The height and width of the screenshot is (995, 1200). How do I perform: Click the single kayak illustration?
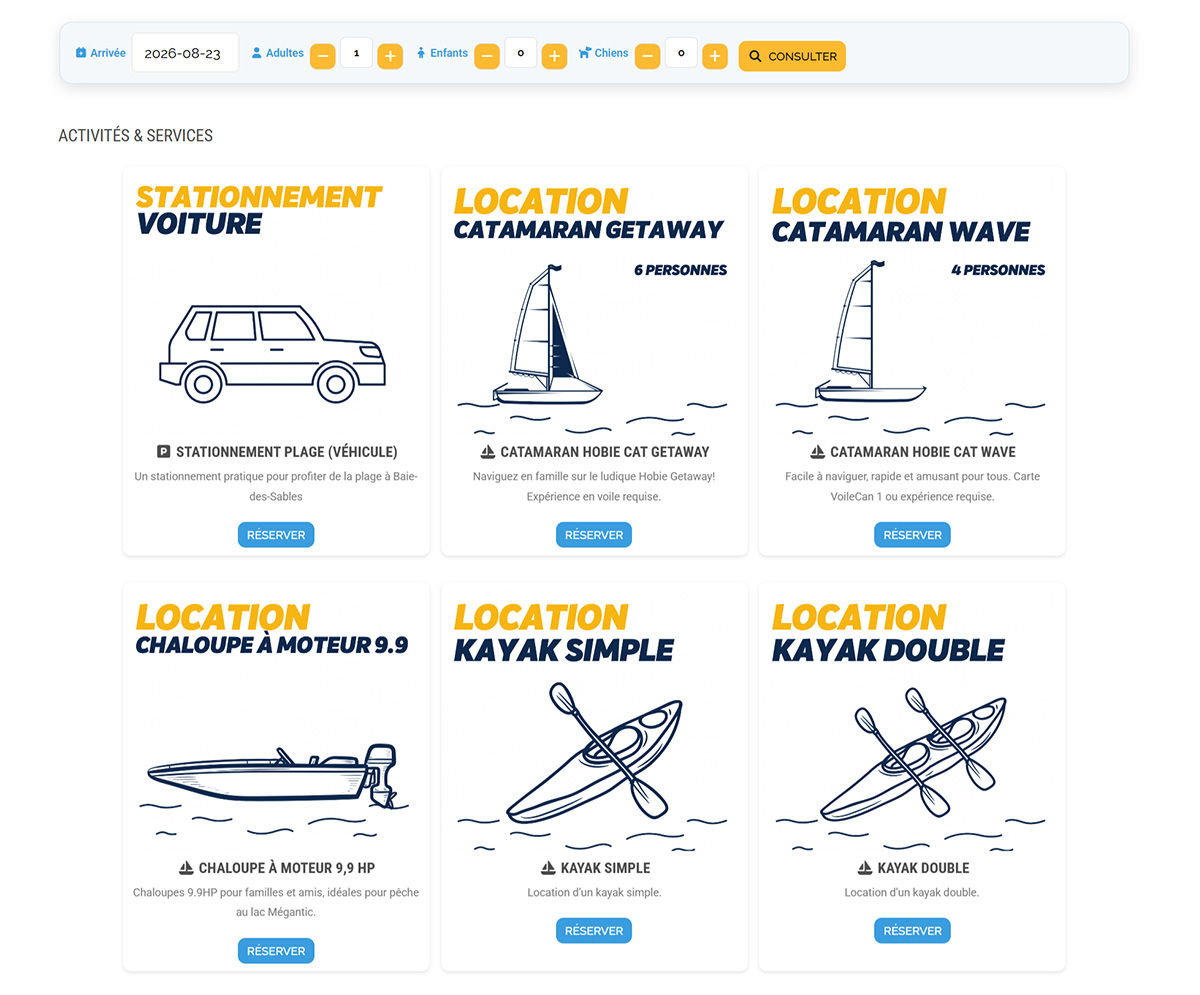pos(594,760)
